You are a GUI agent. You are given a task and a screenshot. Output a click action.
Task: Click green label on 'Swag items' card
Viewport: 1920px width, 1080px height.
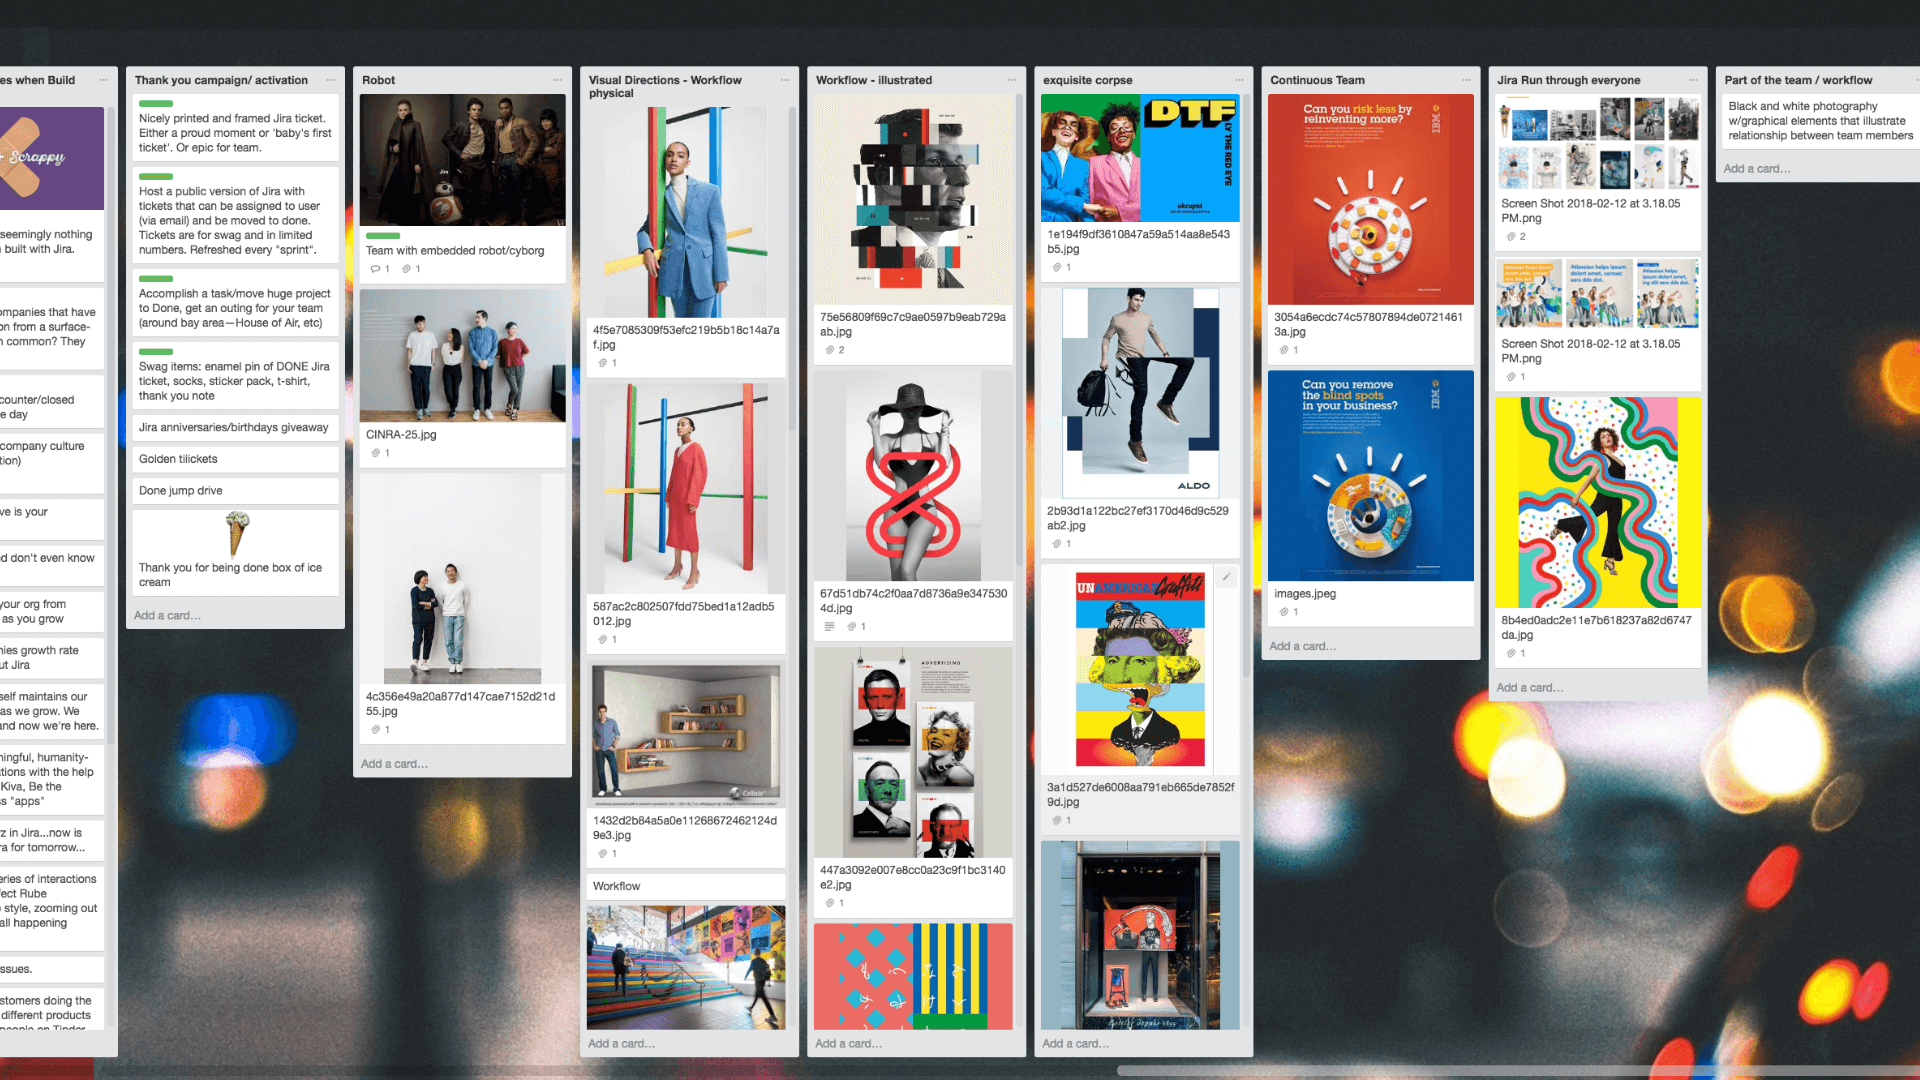pos(156,352)
